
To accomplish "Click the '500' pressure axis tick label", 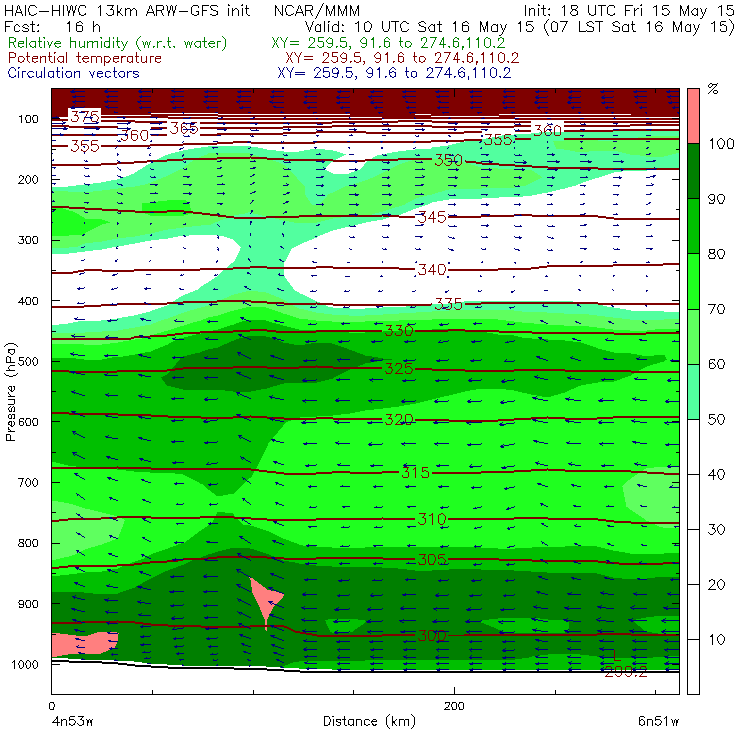I will pos(28,361).
